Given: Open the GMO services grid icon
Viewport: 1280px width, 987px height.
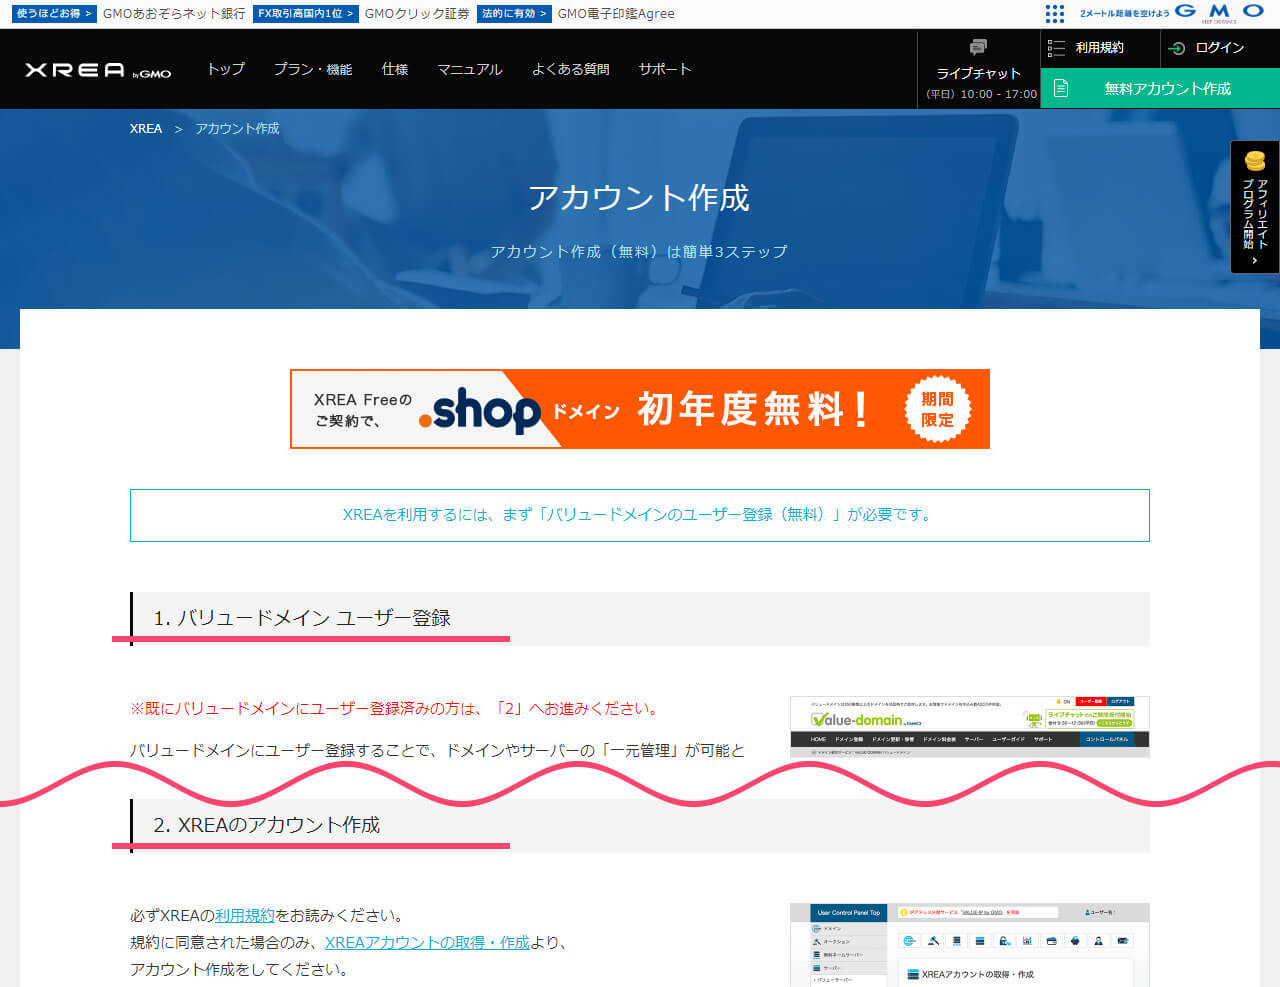Looking at the screenshot, I should pyautogui.click(x=1055, y=13).
